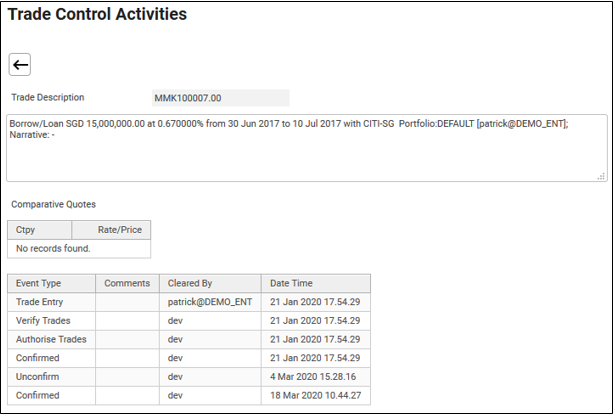The width and height of the screenshot is (615, 416).
Task: Click the No records found row
Action: (x=79, y=249)
